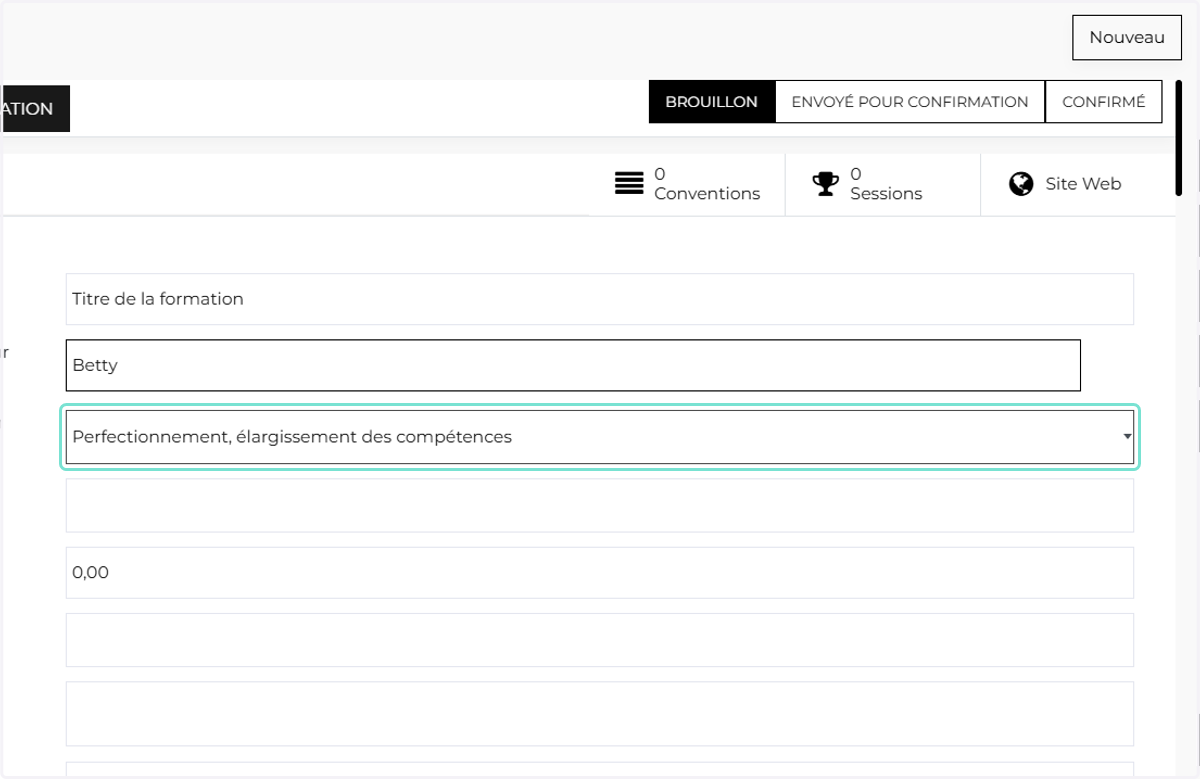
Task: Open the Site Web link
Action: tap(1078, 184)
